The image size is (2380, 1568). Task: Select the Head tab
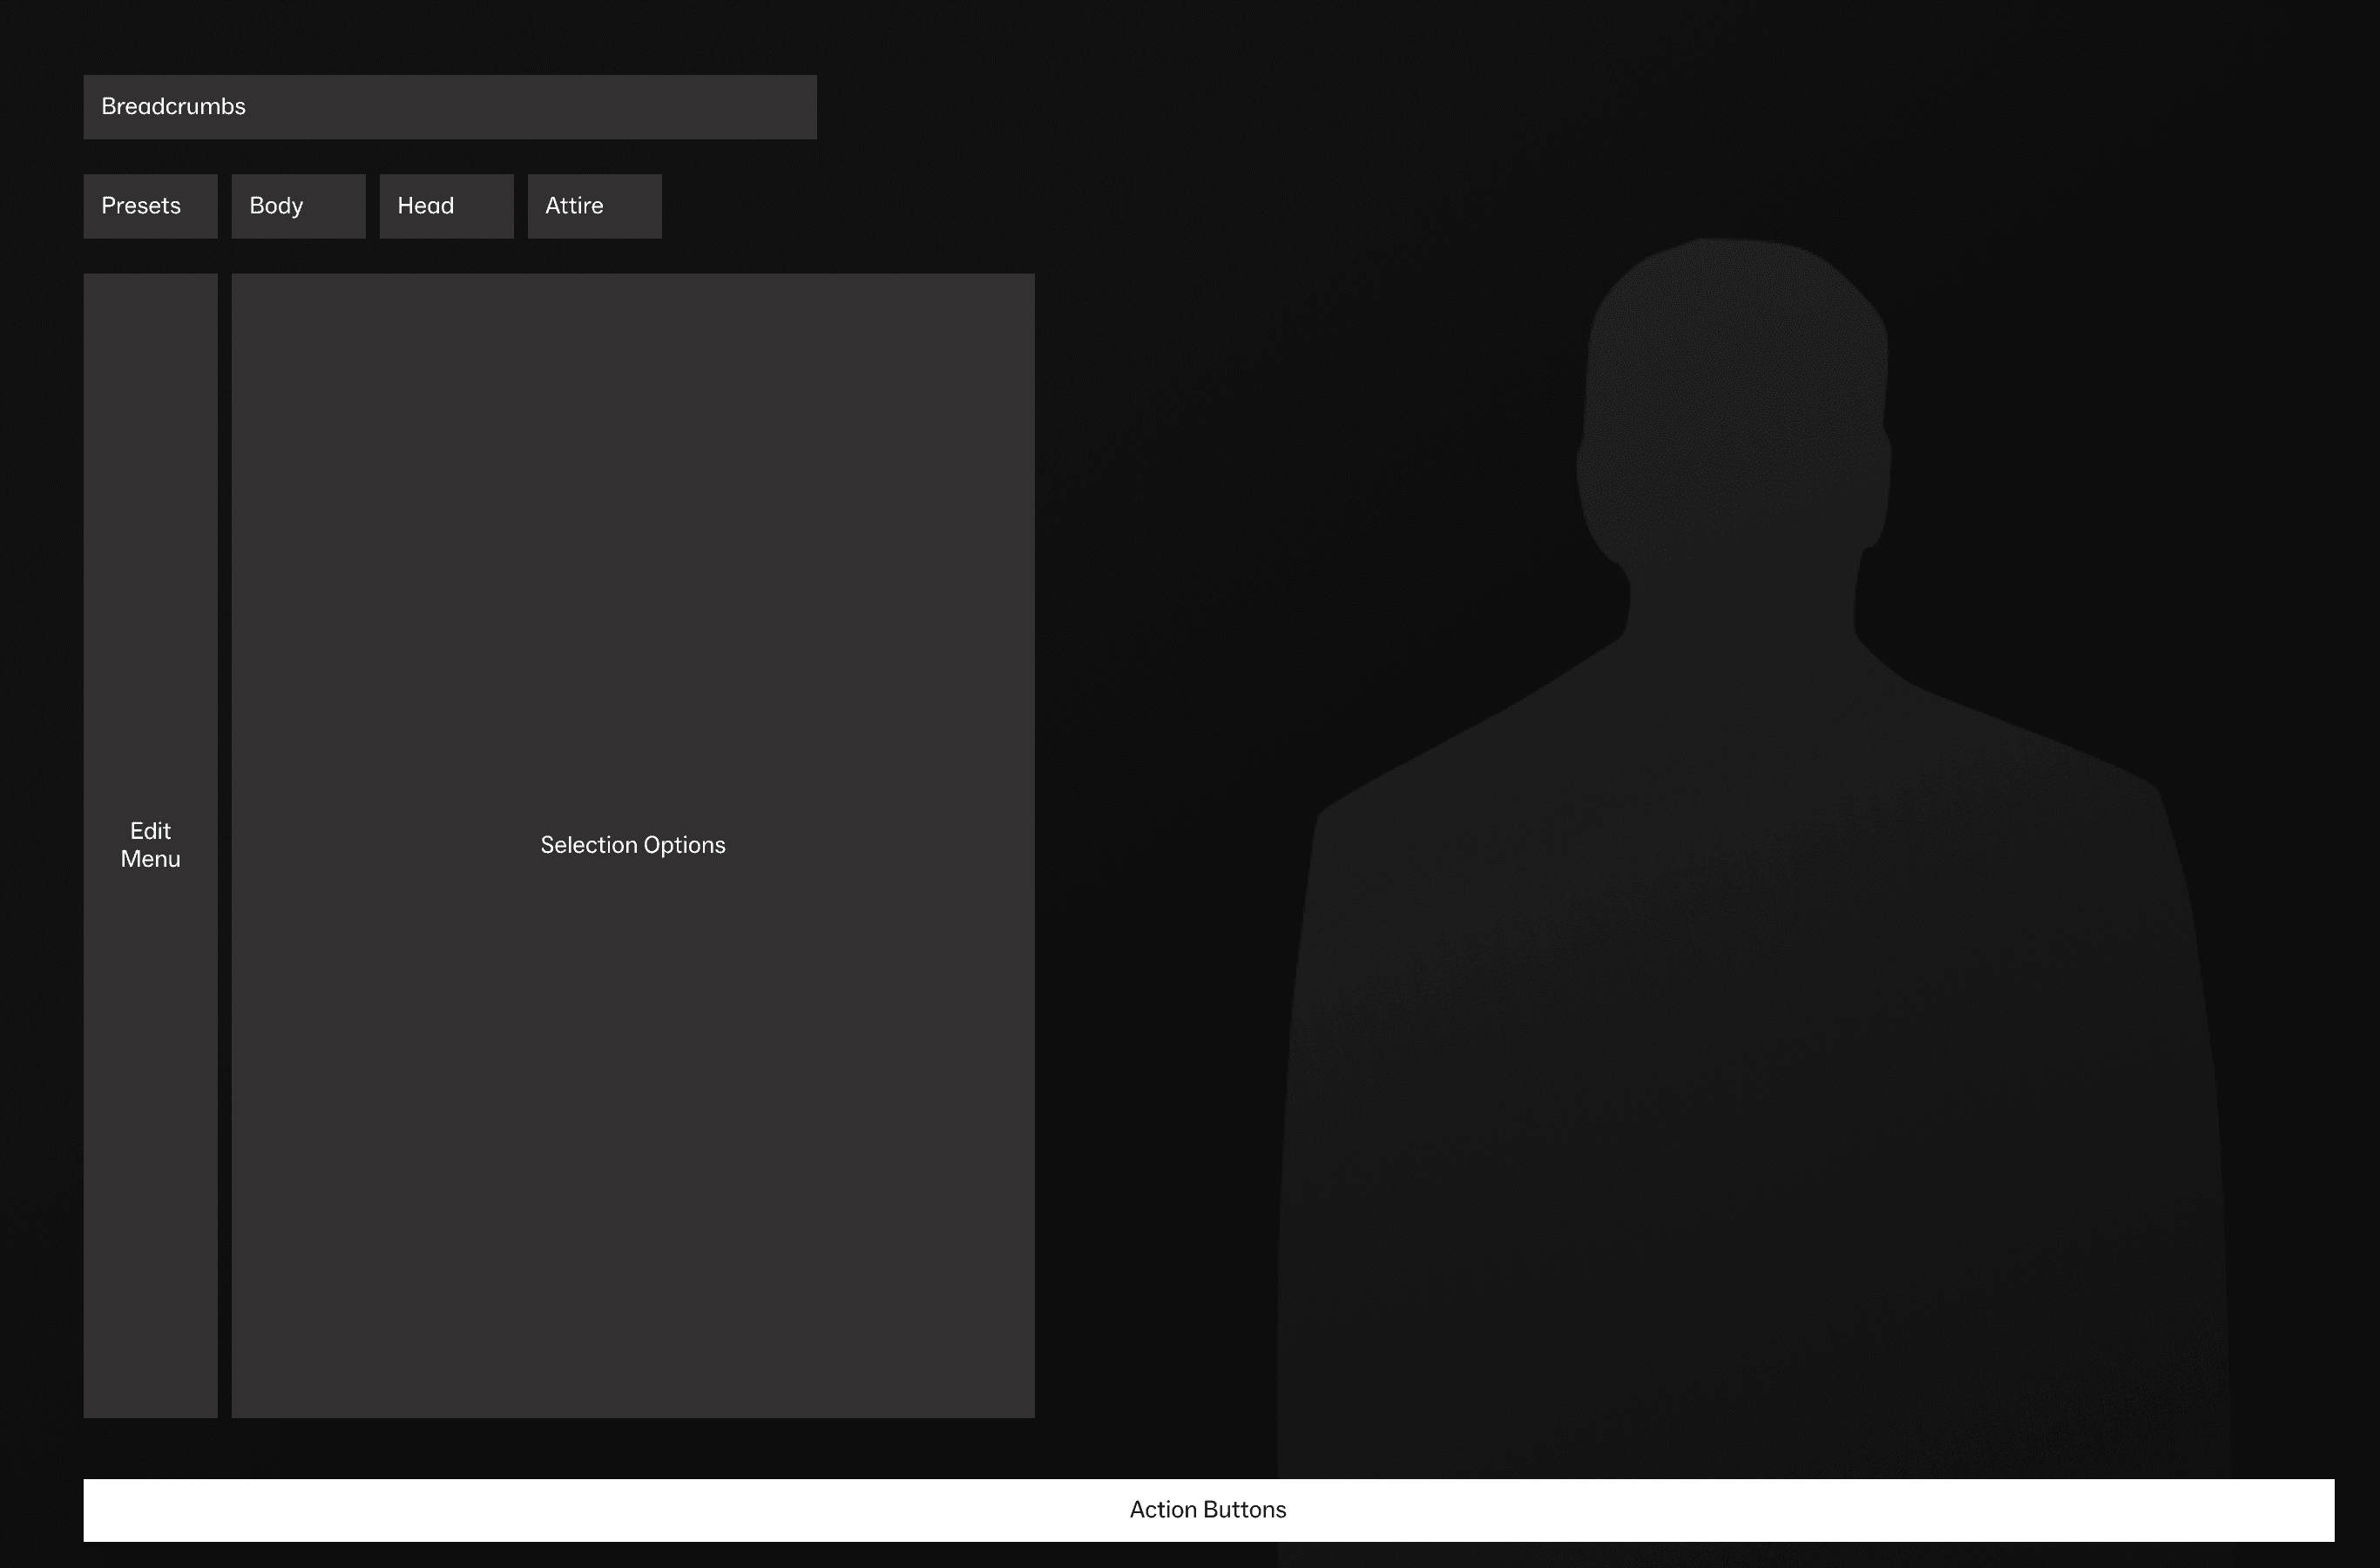446,206
